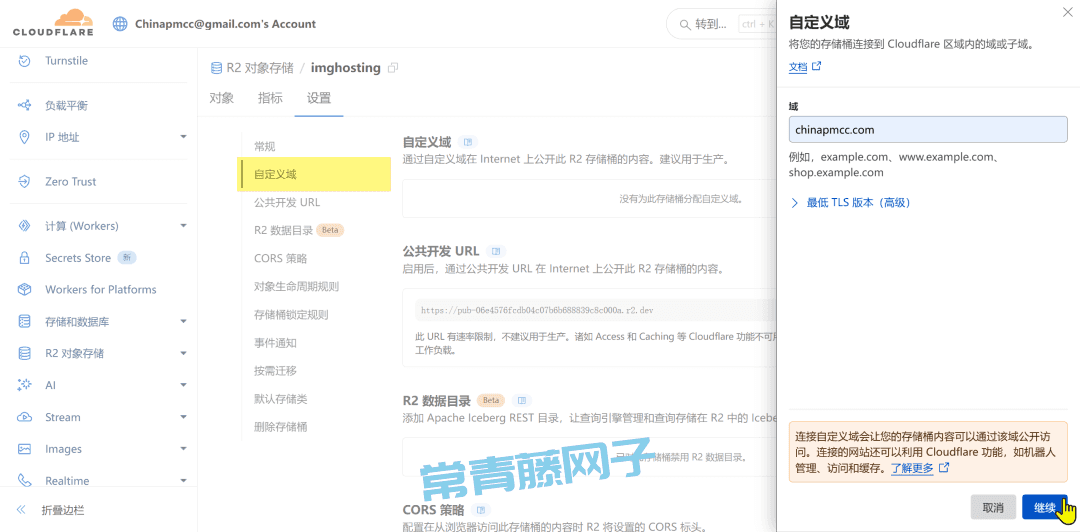Image resolution: width=1080 pixels, height=532 pixels.
Task: Switch to the 指标 tab
Action: click(x=270, y=99)
